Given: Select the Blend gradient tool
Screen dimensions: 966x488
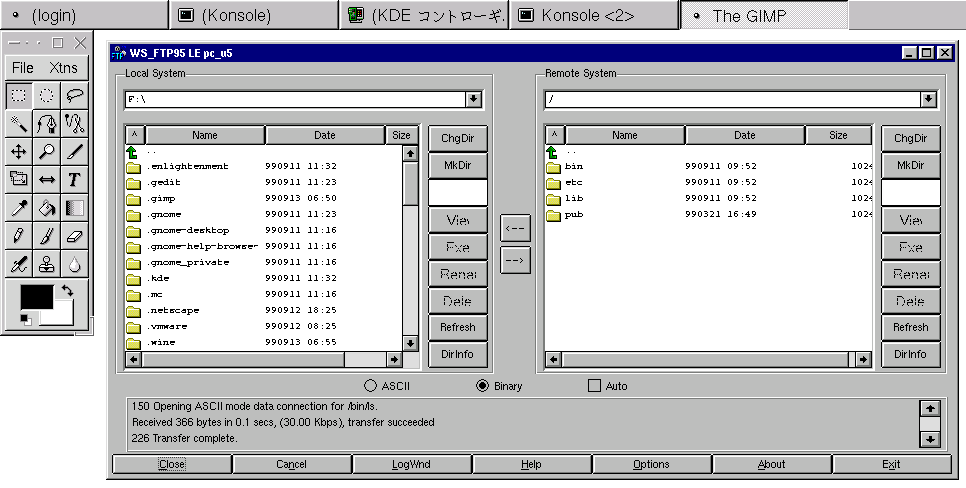Looking at the screenshot, I should pos(75,208).
